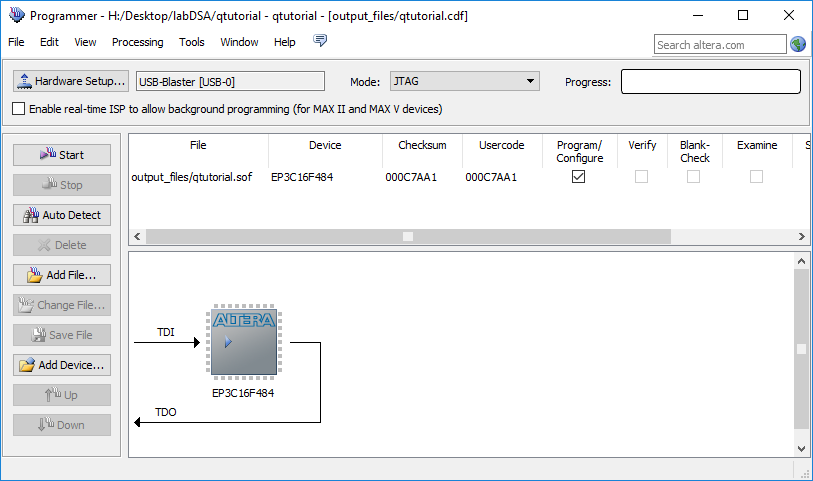Click the chain diagram scroll-down arrow

[x=801, y=448]
